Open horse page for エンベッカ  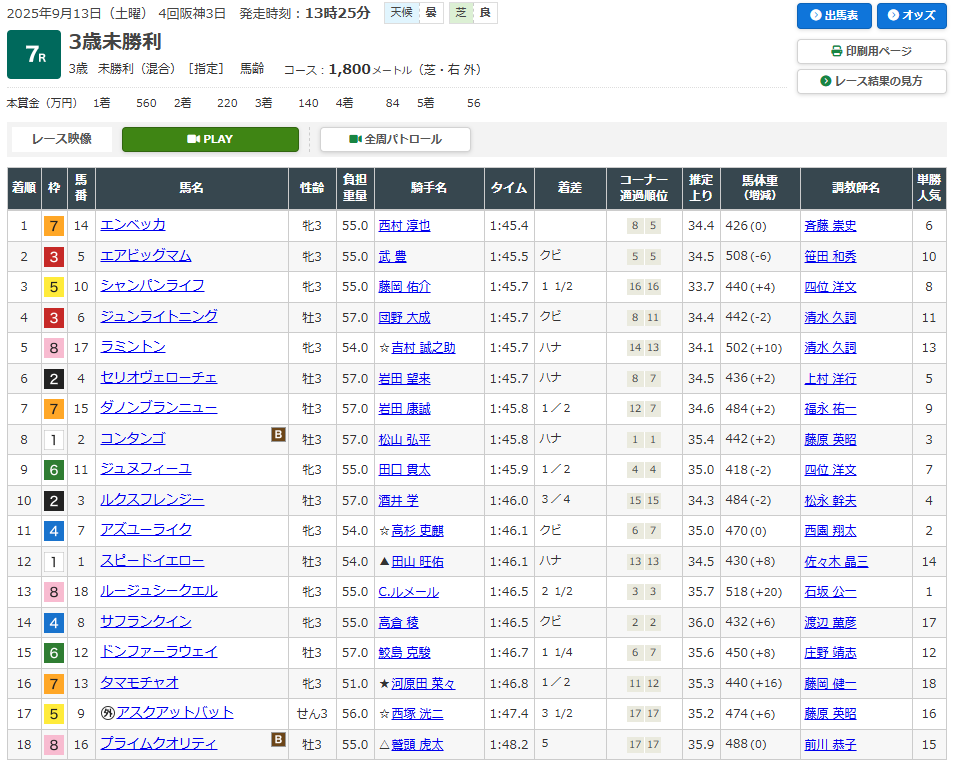coord(133,225)
